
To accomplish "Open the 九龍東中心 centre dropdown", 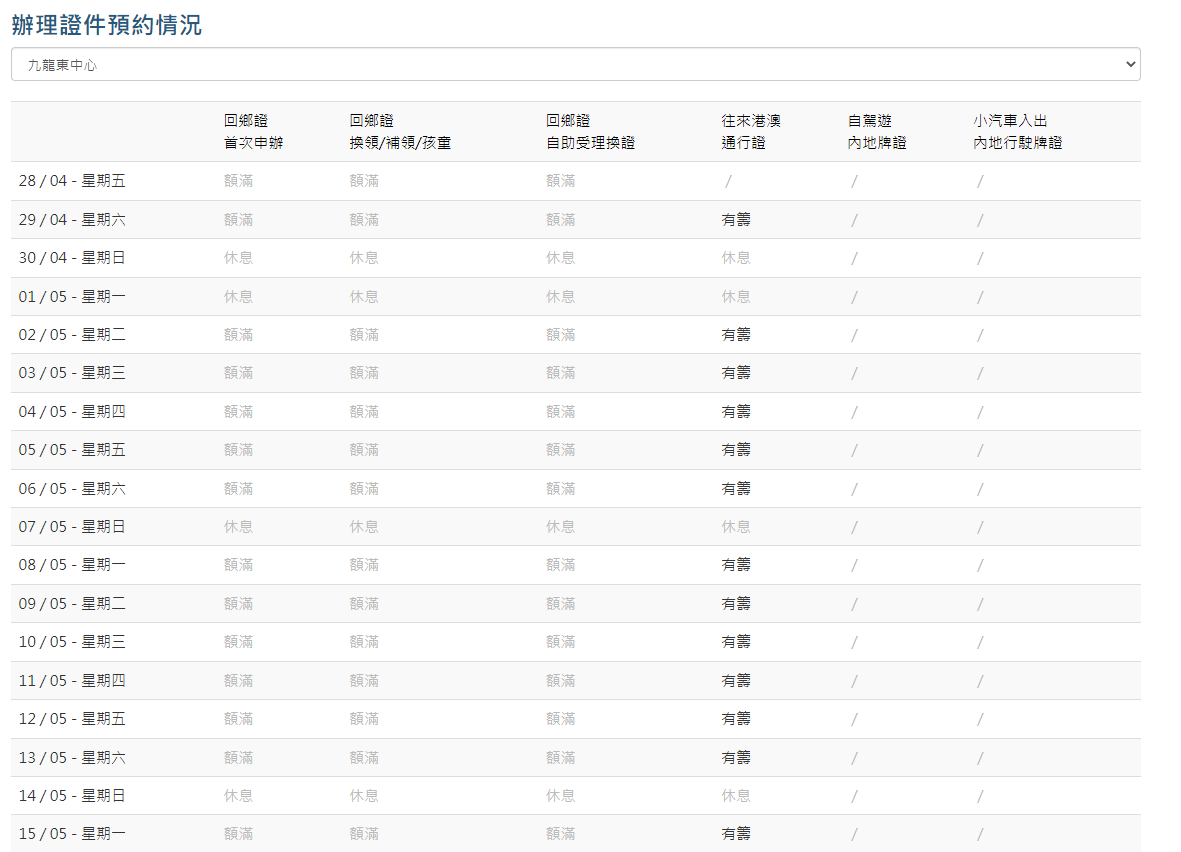I will (x=575, y=65).
